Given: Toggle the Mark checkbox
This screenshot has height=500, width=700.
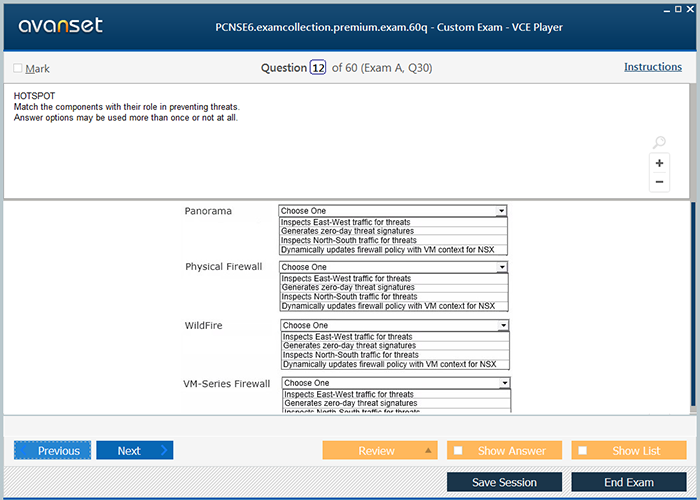Looking at the screenshot, I should pos(18,69).
